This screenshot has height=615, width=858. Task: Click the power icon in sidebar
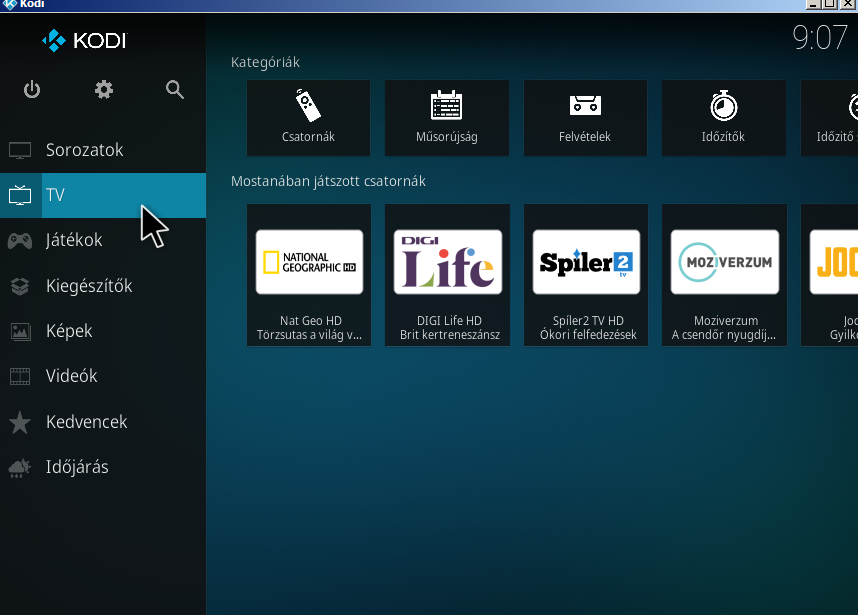tap(32, 89)
